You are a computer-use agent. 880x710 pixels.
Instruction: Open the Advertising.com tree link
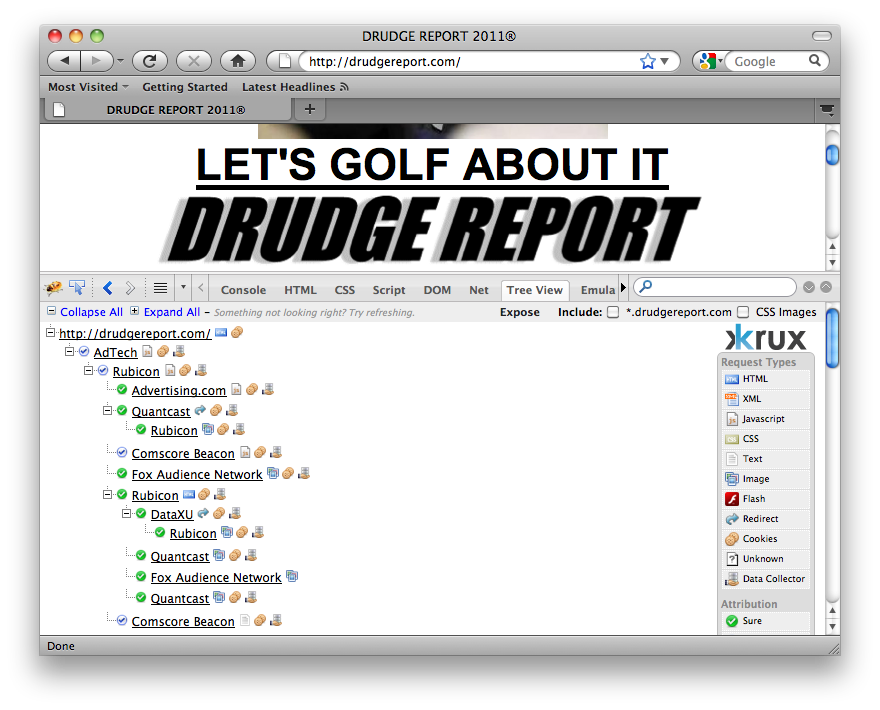pyautogui.click(x=178, y=391)
